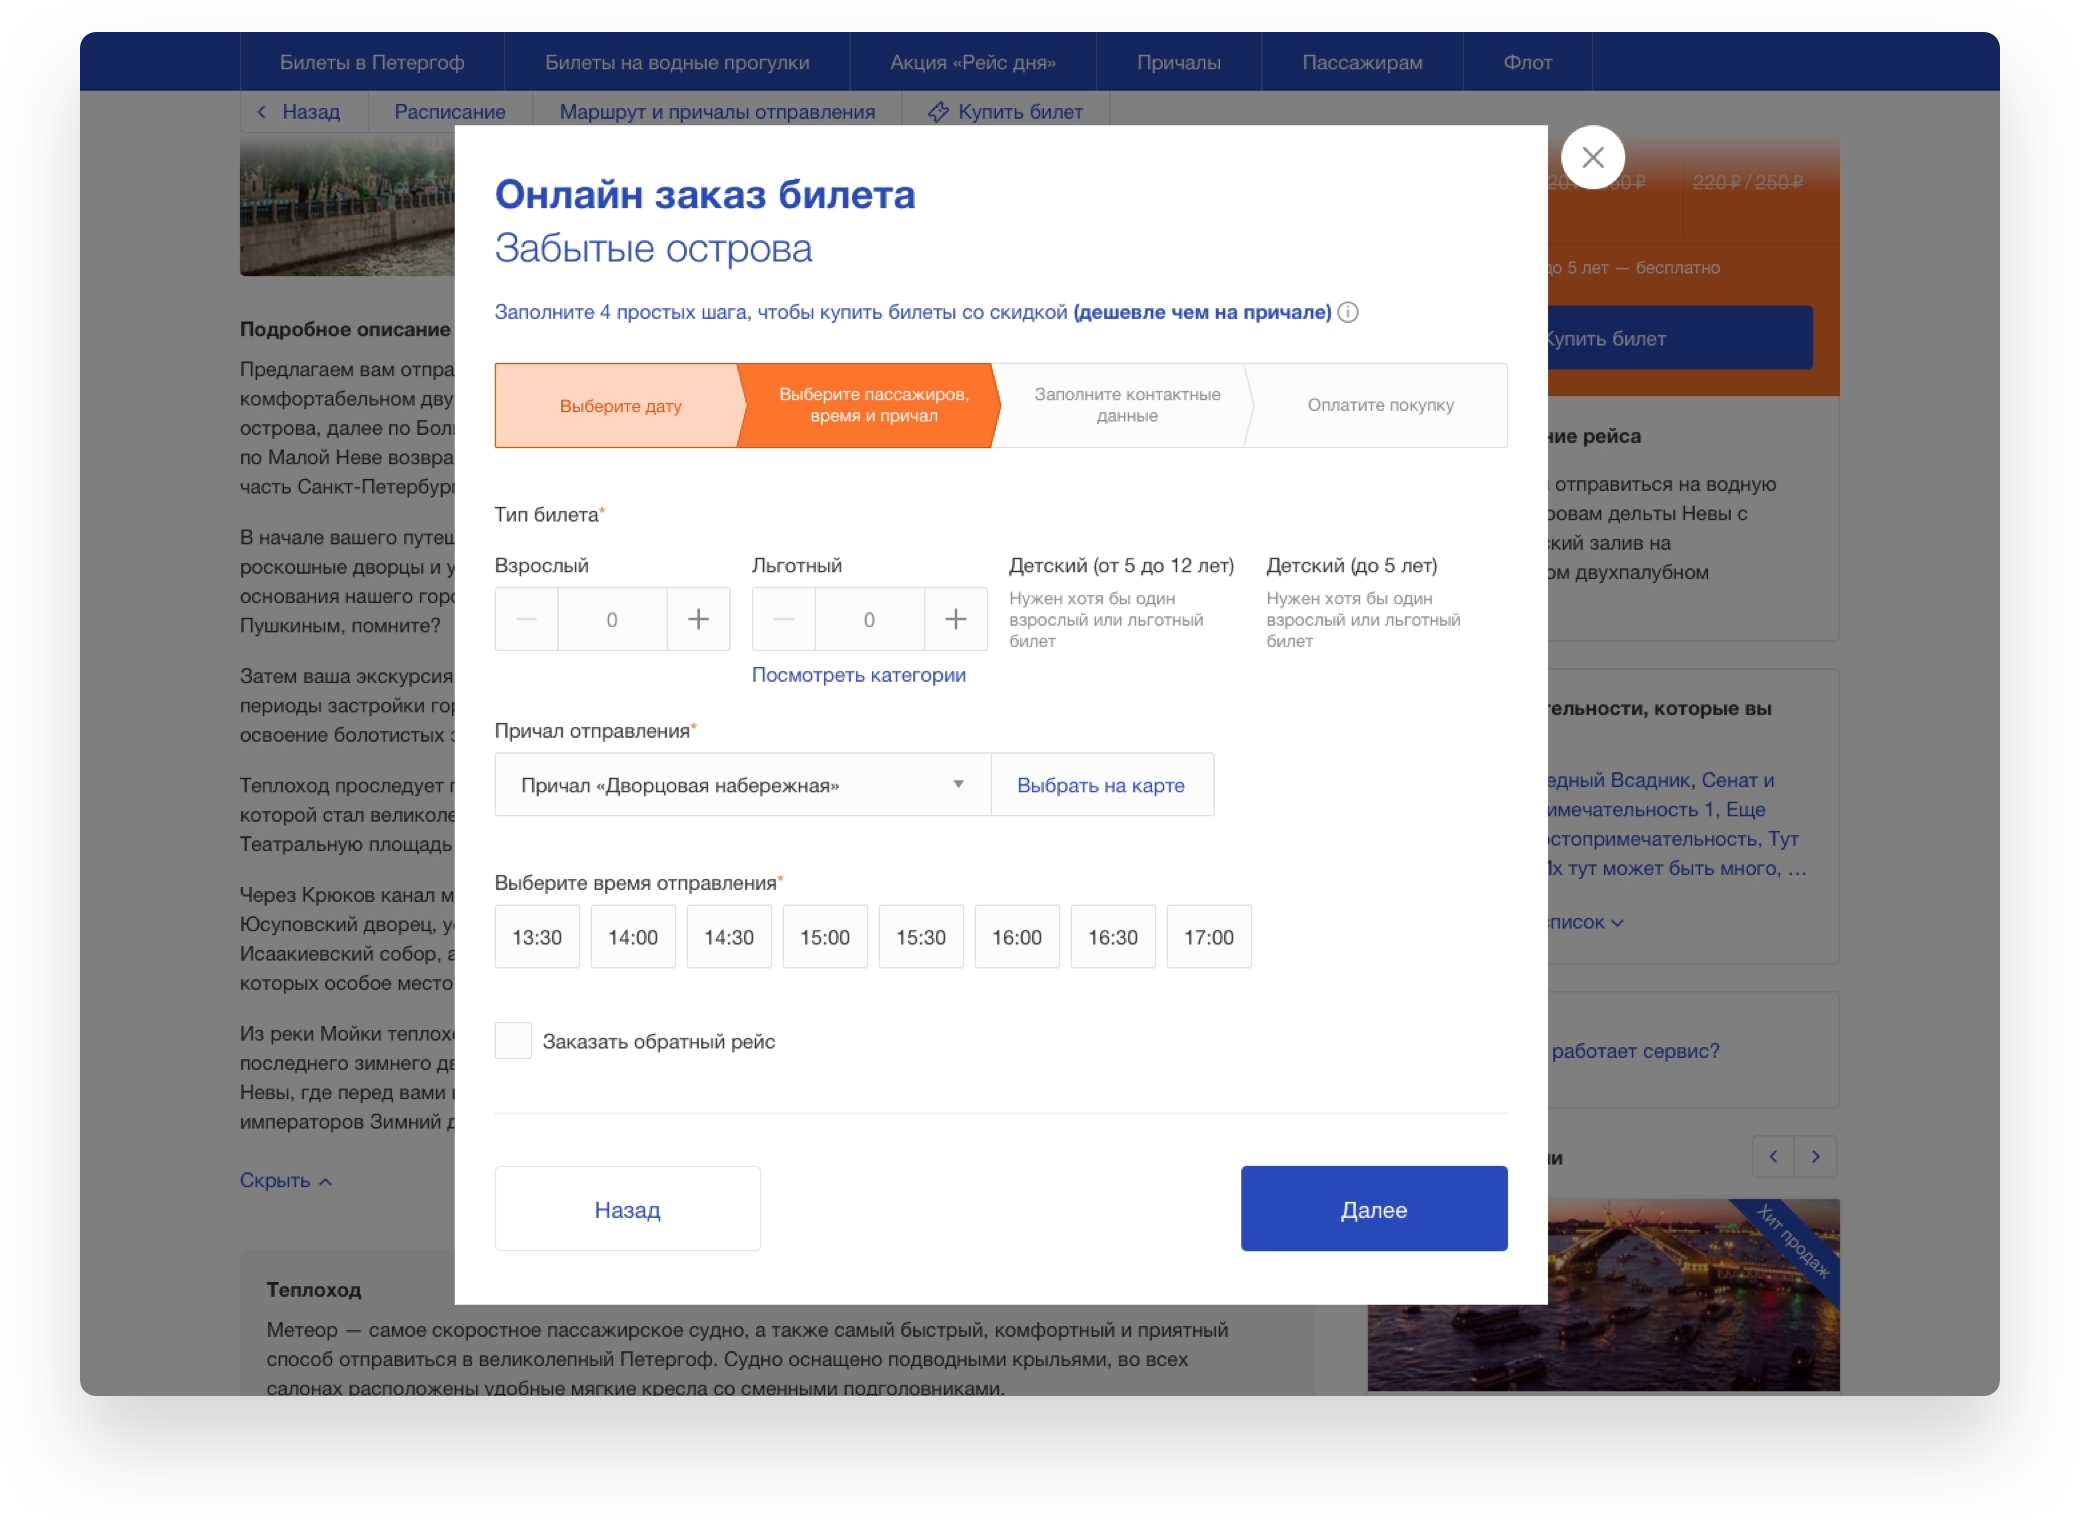
Task: Open the canal embankment photo
Action: (347, 207)
